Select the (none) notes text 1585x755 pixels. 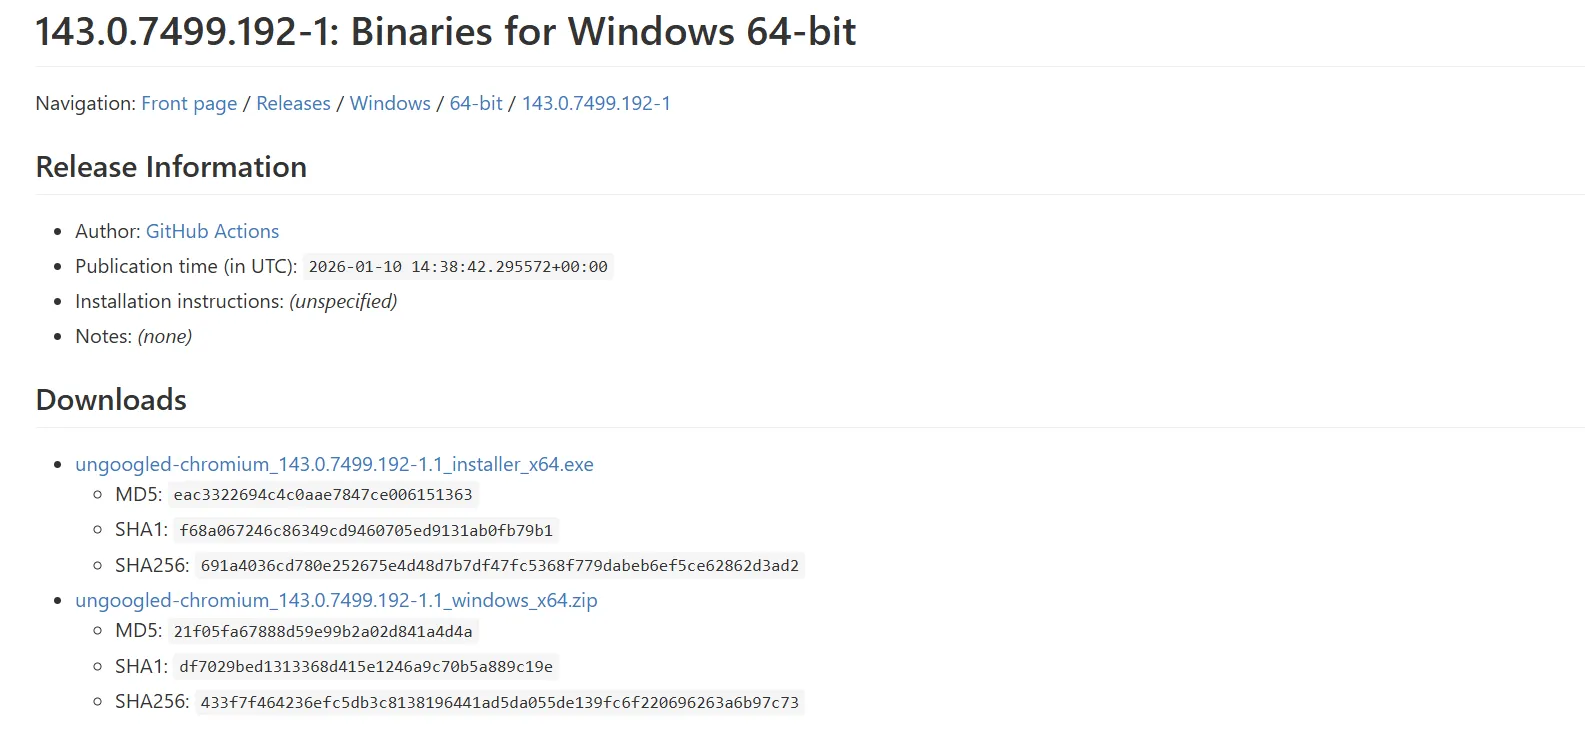click(166, 336)
